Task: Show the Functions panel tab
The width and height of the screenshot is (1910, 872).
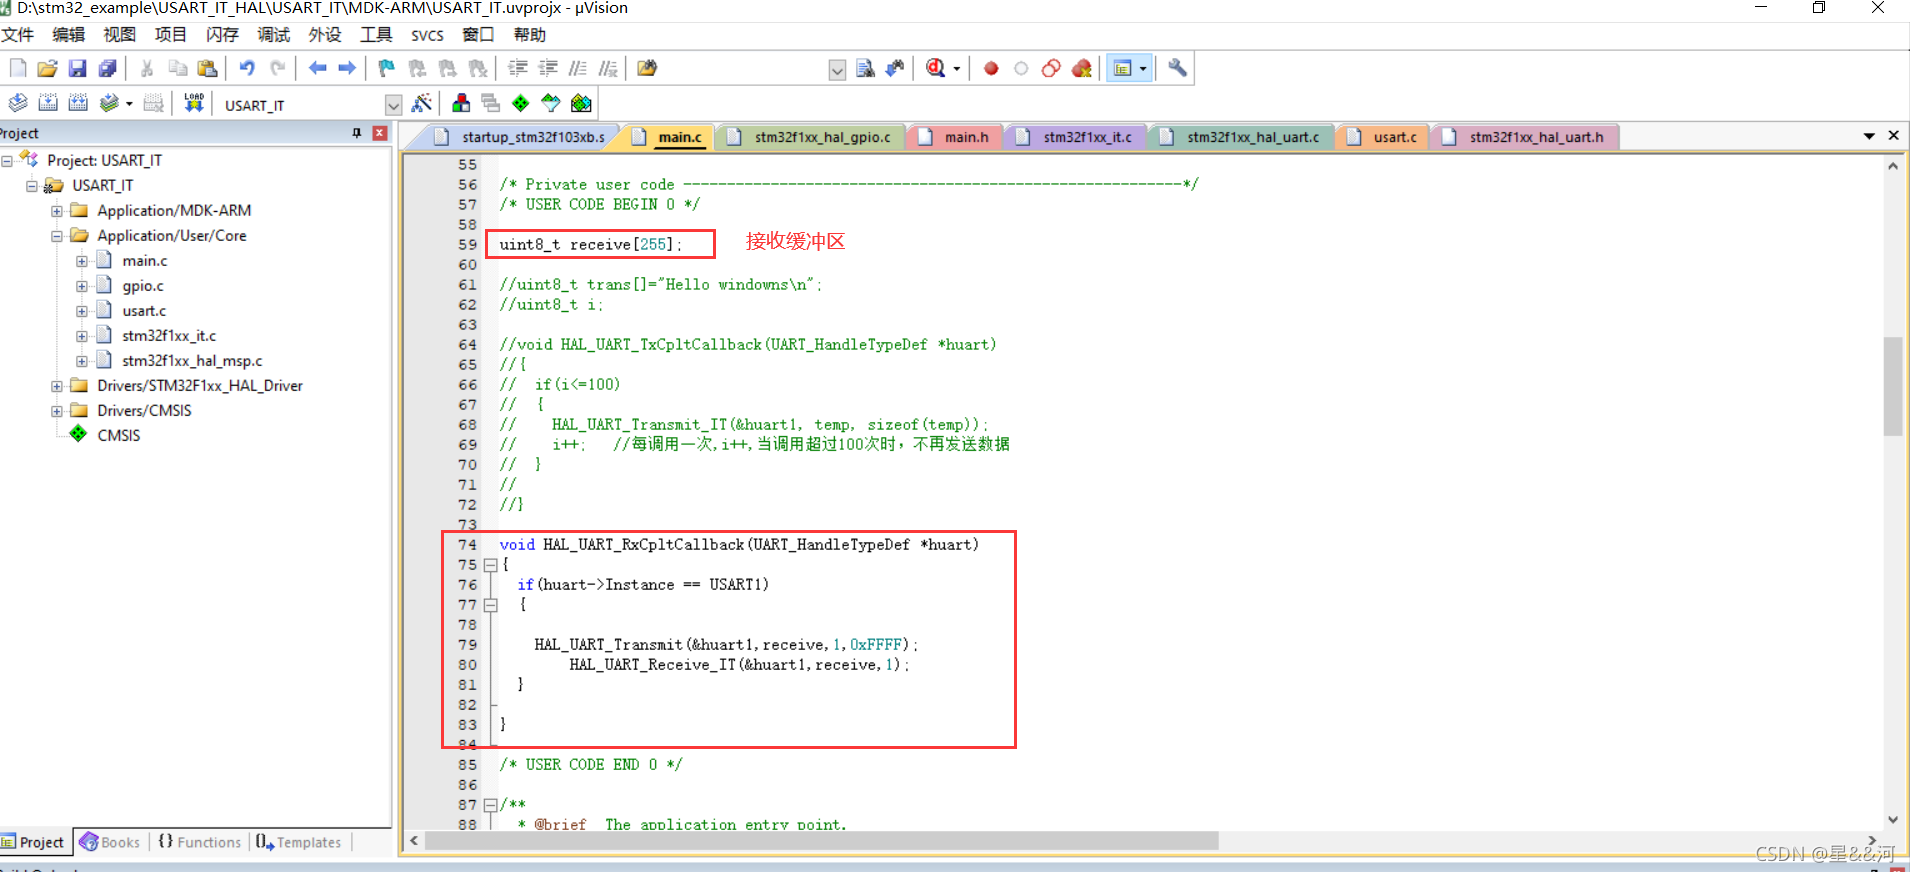Action: pyautogui.click(x=199, y=842)
